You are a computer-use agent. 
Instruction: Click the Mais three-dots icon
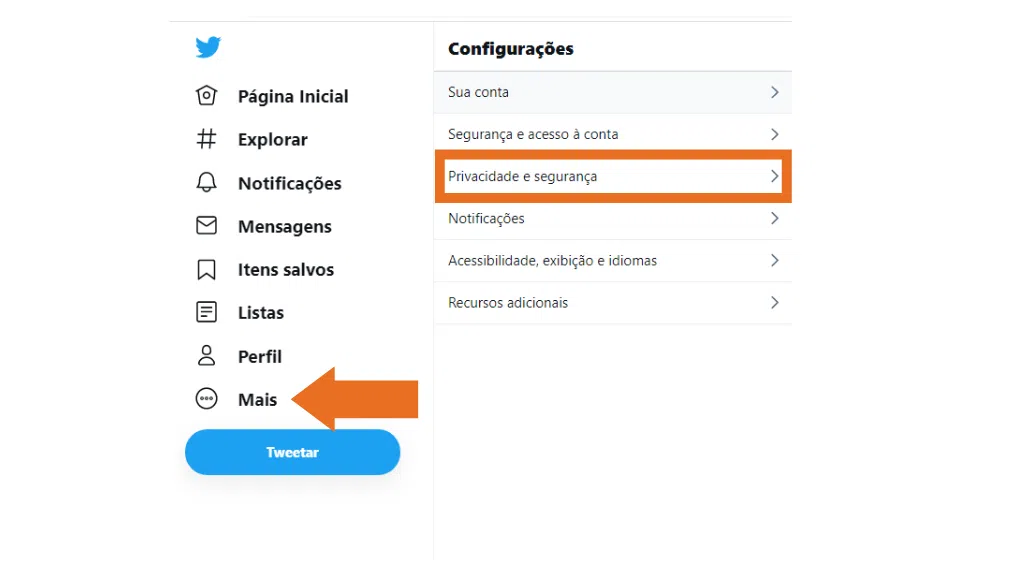tap(206, 399)
